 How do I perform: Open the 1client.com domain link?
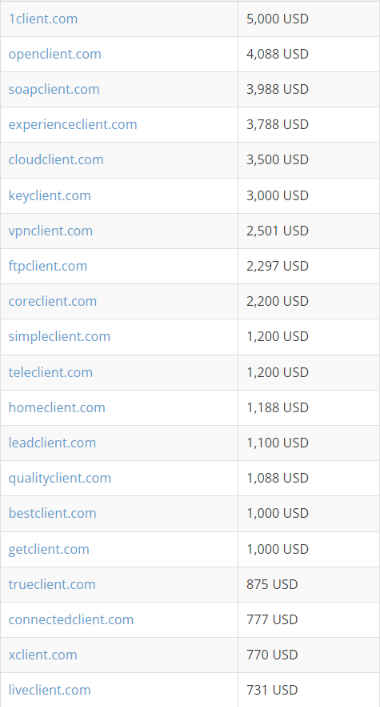click(x=43, y=19)
